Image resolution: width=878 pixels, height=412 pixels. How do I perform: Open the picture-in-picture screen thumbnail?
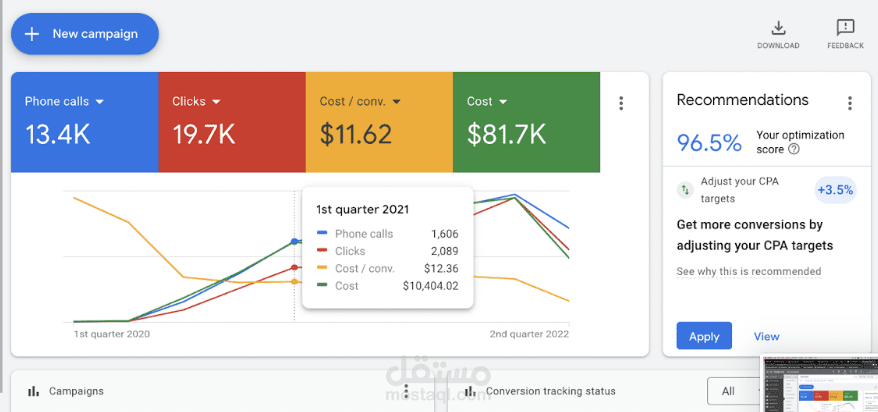tap(819, 383)
